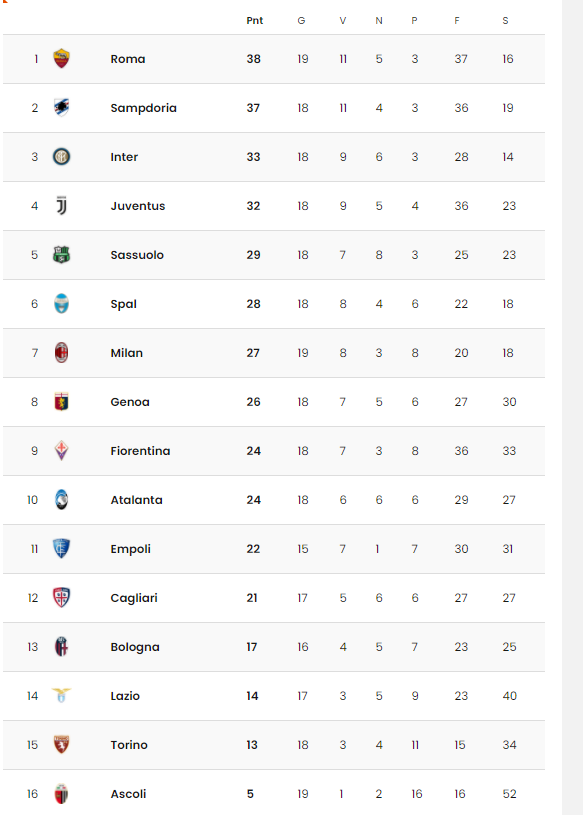
Task: Open the Empoli team name
Action: pyautogui.click(x=131, y=549)
